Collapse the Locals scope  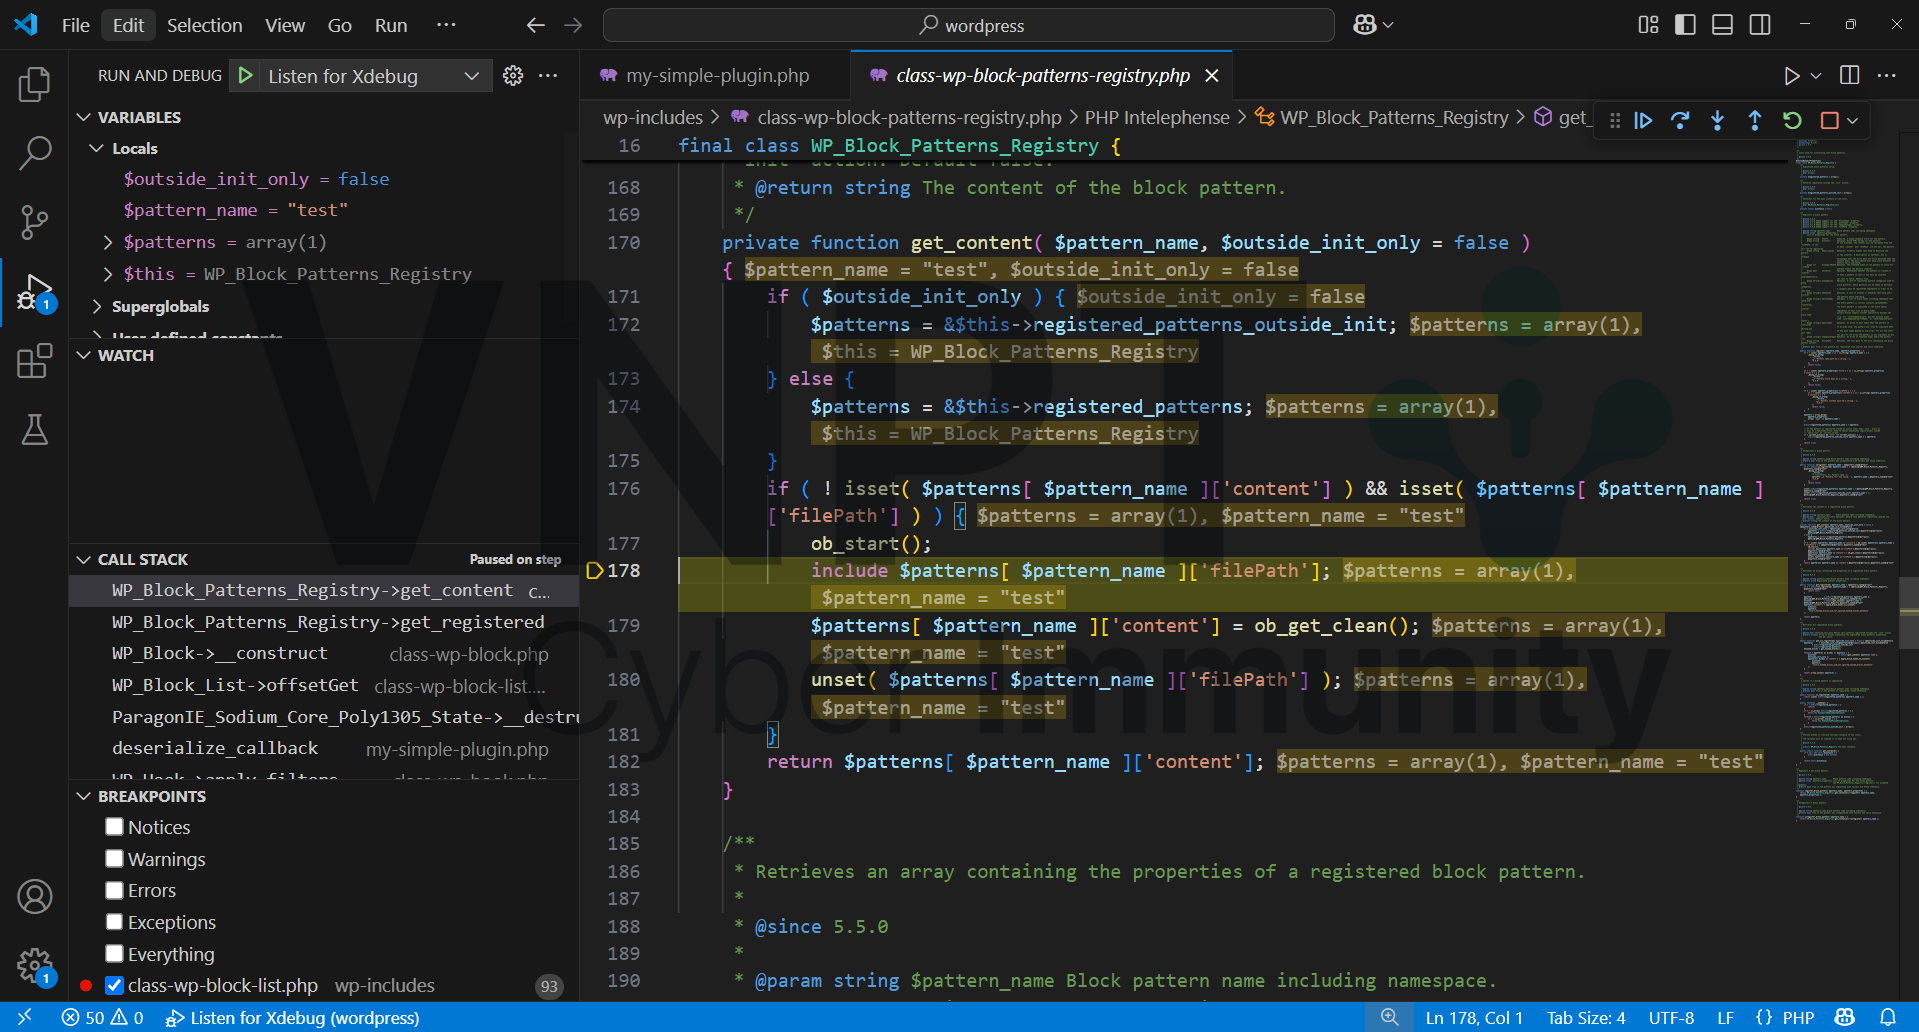pos(97,148)
